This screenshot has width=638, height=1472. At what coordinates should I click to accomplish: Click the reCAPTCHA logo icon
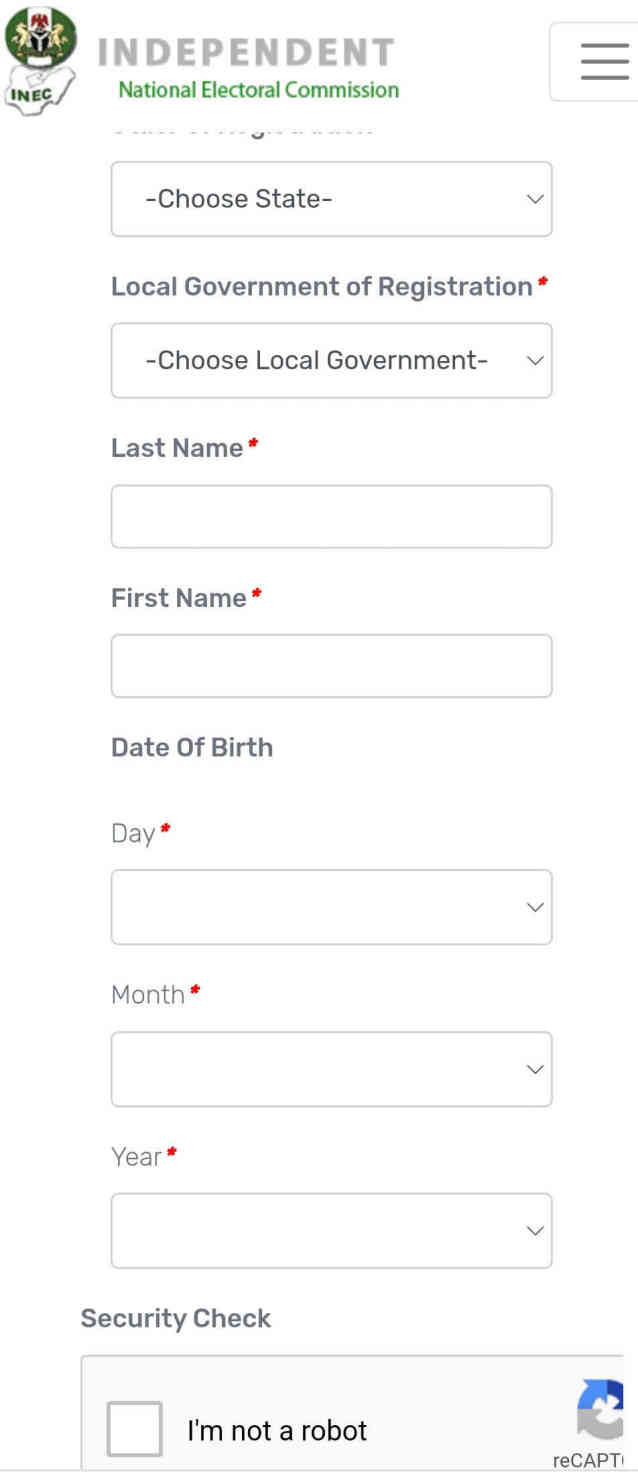point(601,1410)
